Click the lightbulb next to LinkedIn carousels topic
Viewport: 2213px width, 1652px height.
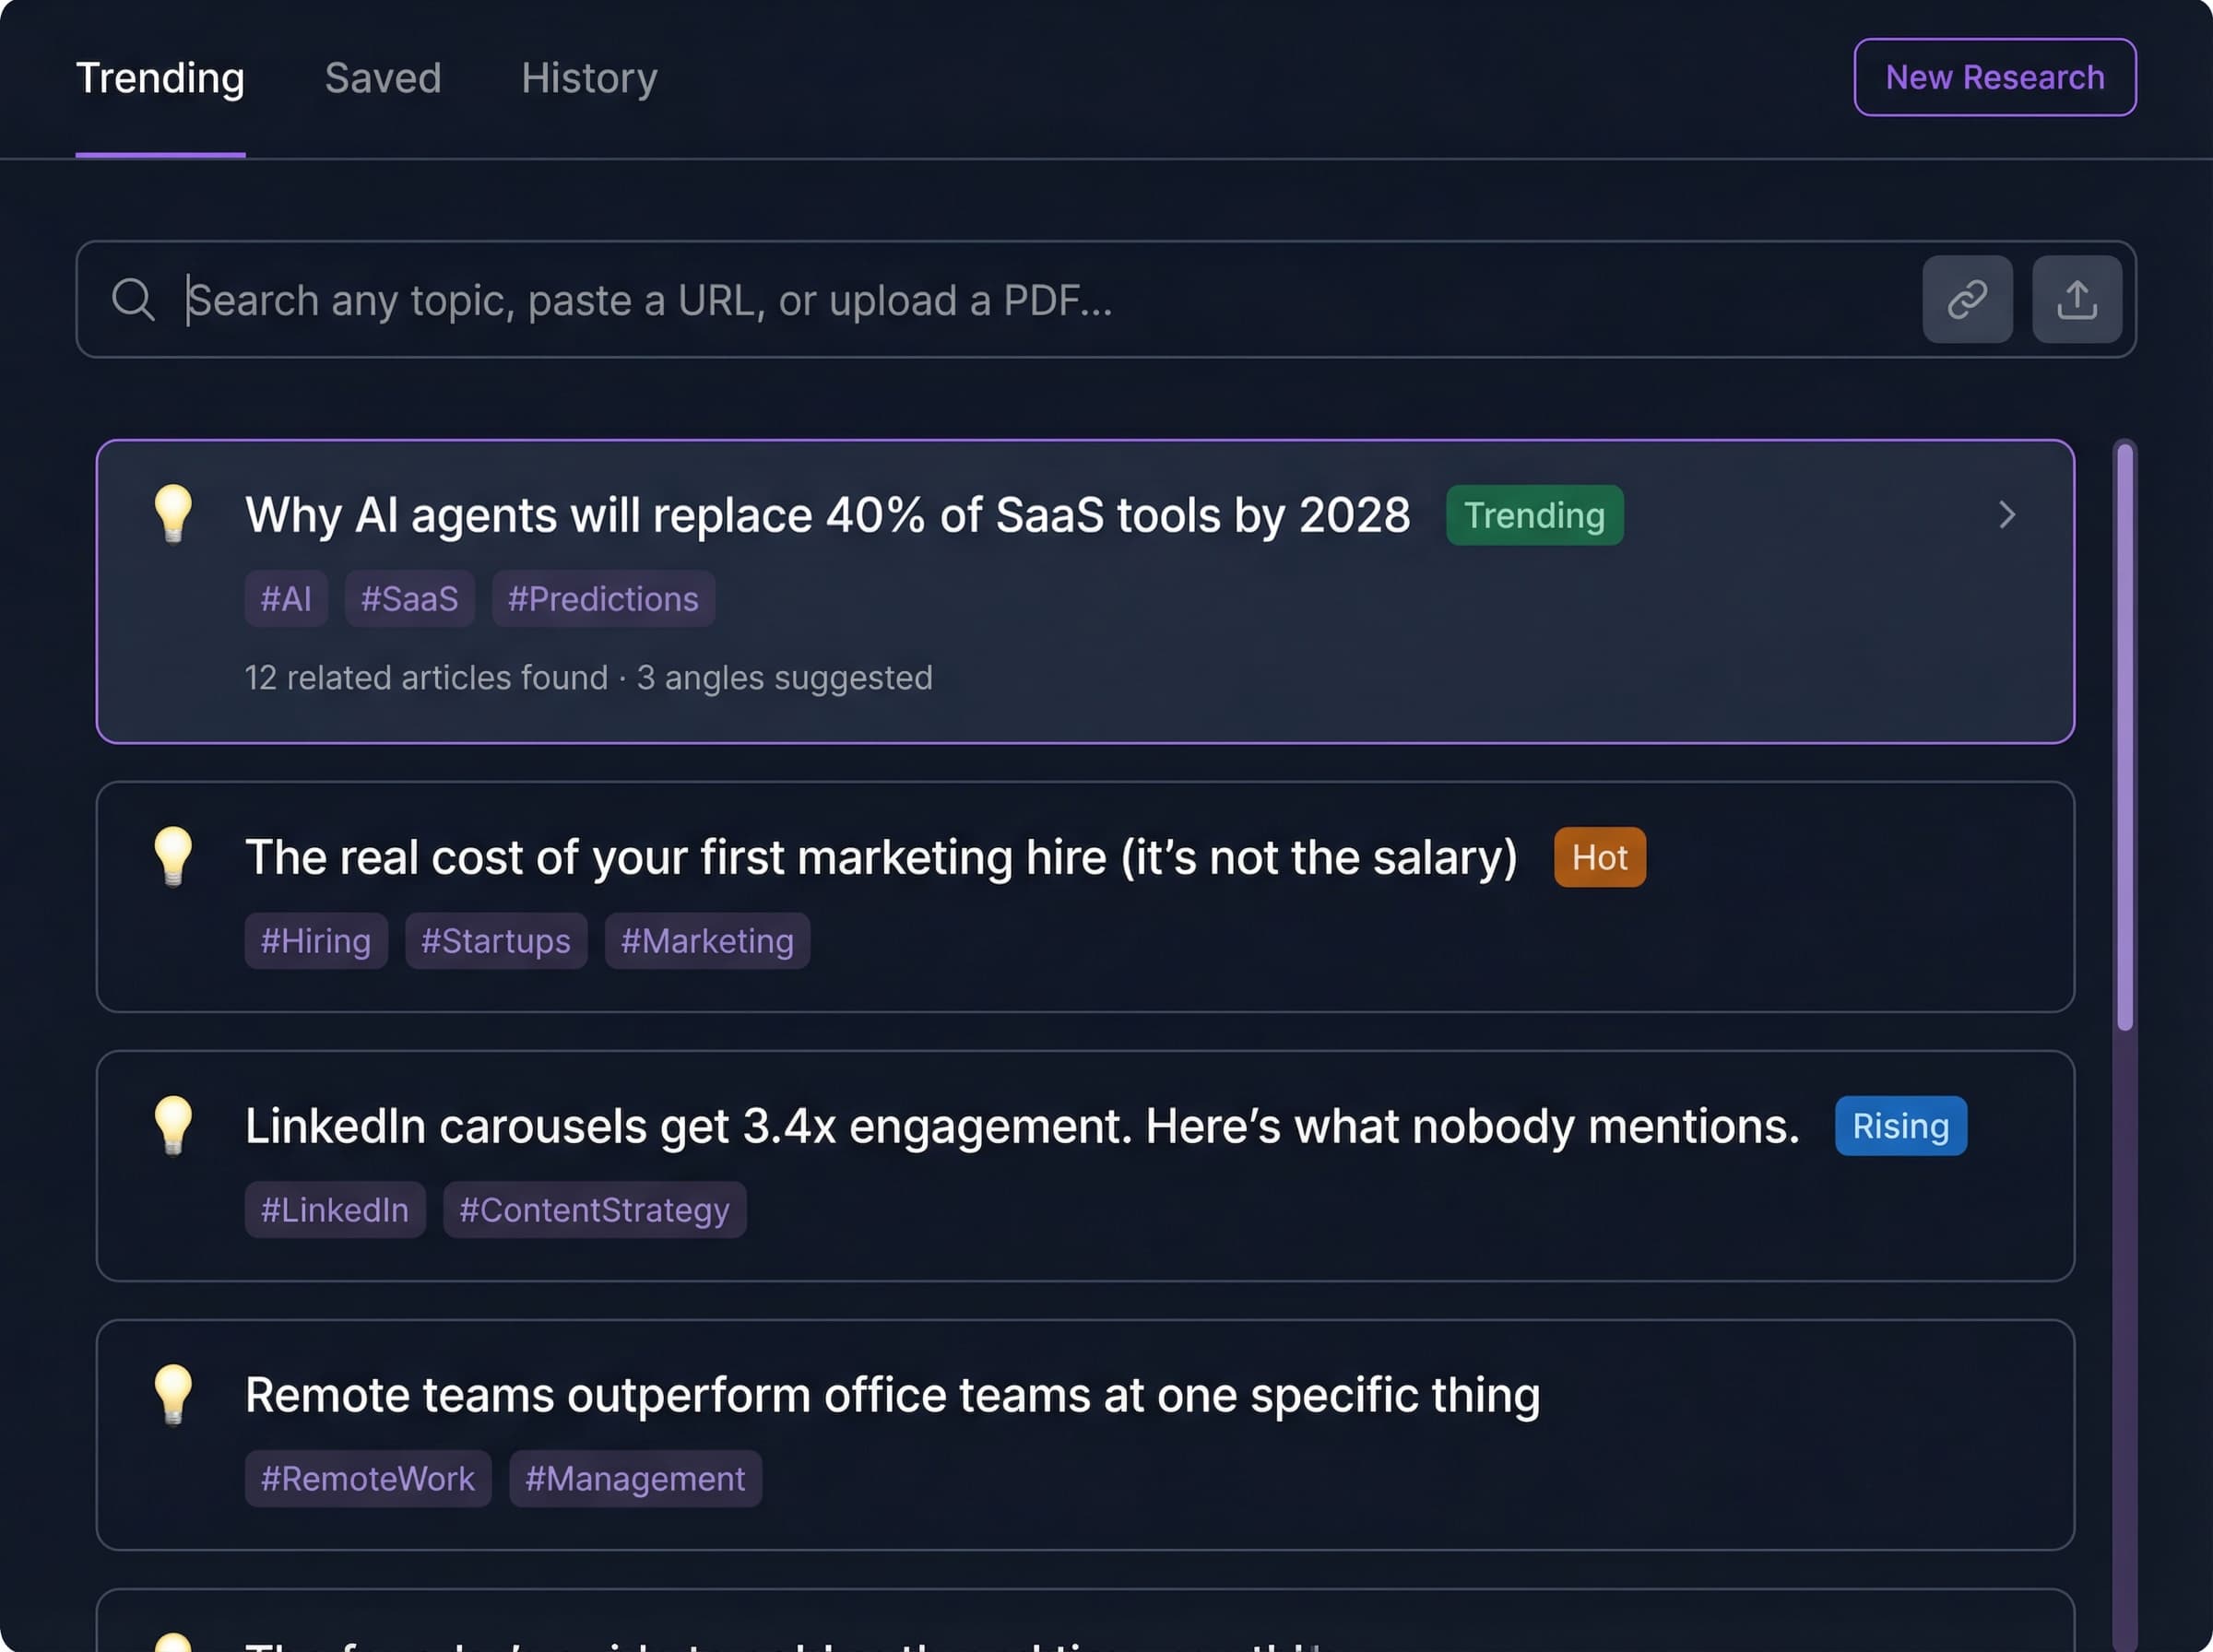tap(175, 1125)
